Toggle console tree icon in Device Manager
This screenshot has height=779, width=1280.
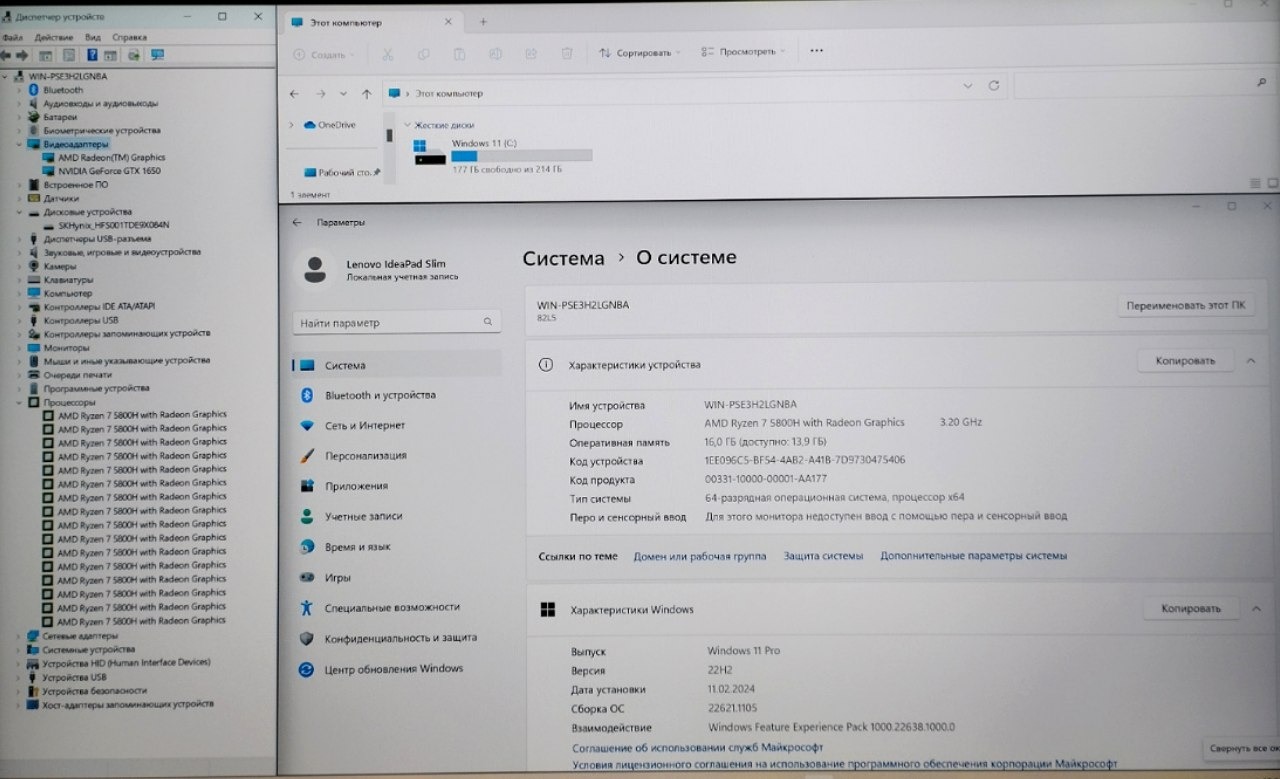click(x=45, y=55)
